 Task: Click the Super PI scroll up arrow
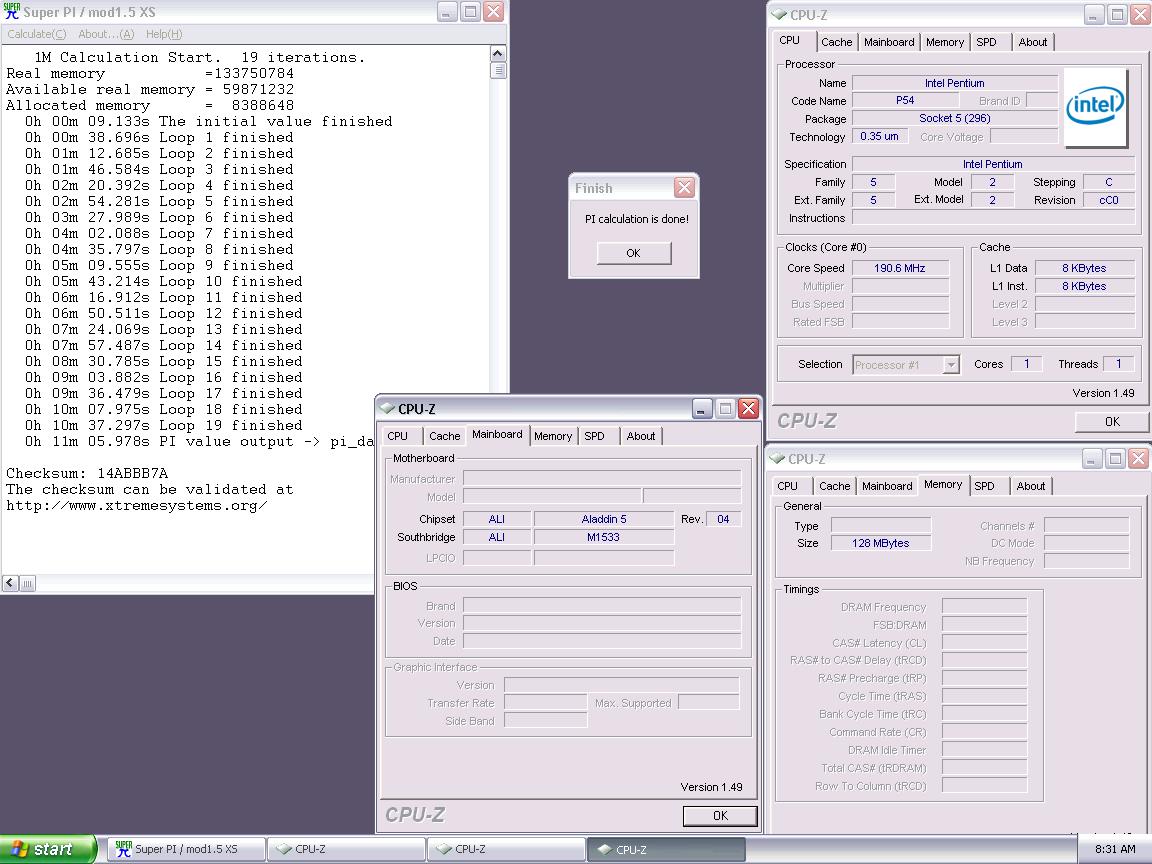[x=497, y=54]
